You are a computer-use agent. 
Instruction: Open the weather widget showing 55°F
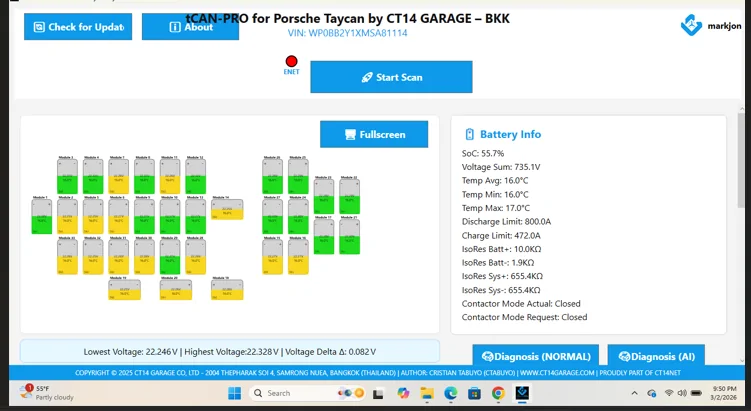[x=46, y=392]
